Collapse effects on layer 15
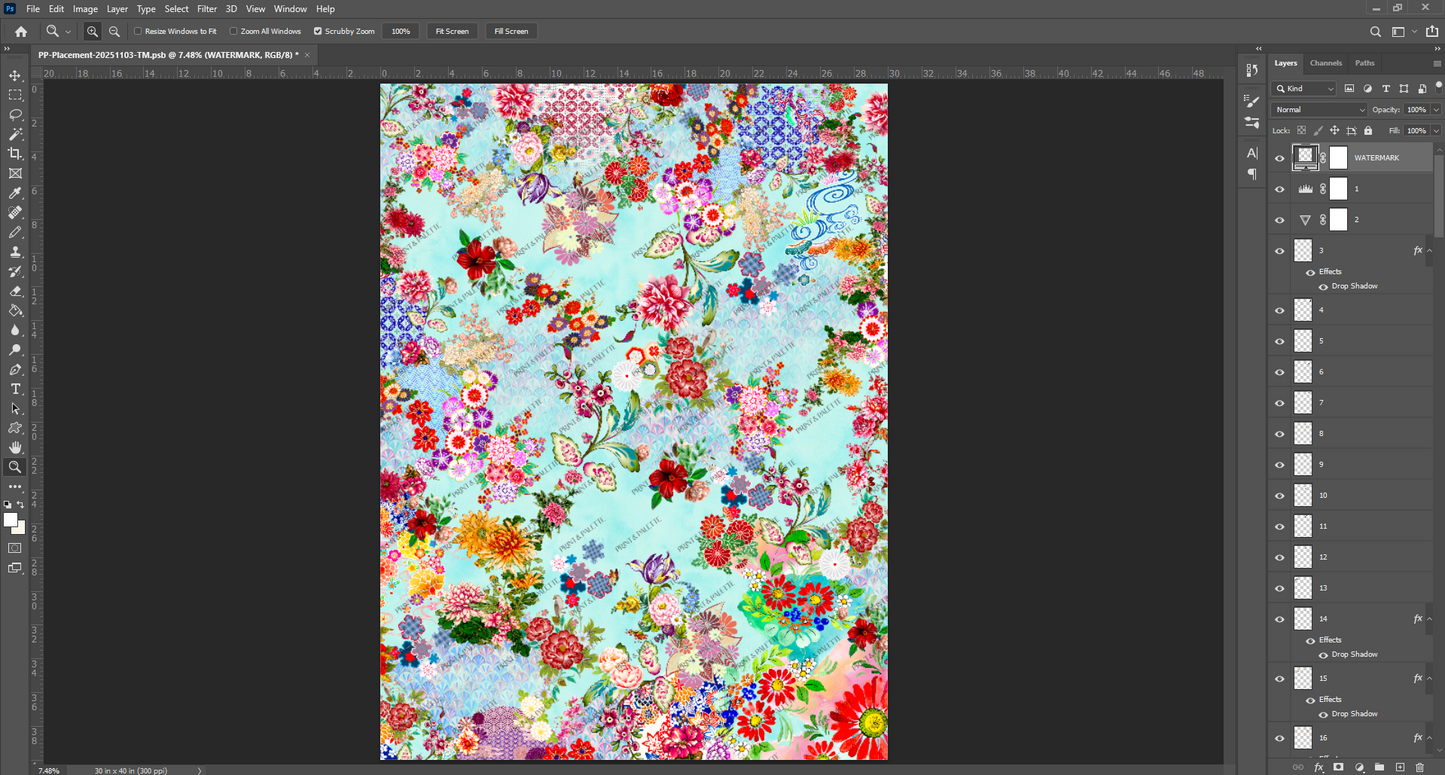This screenshot has width=1445, height=775. coord(1428,678)
